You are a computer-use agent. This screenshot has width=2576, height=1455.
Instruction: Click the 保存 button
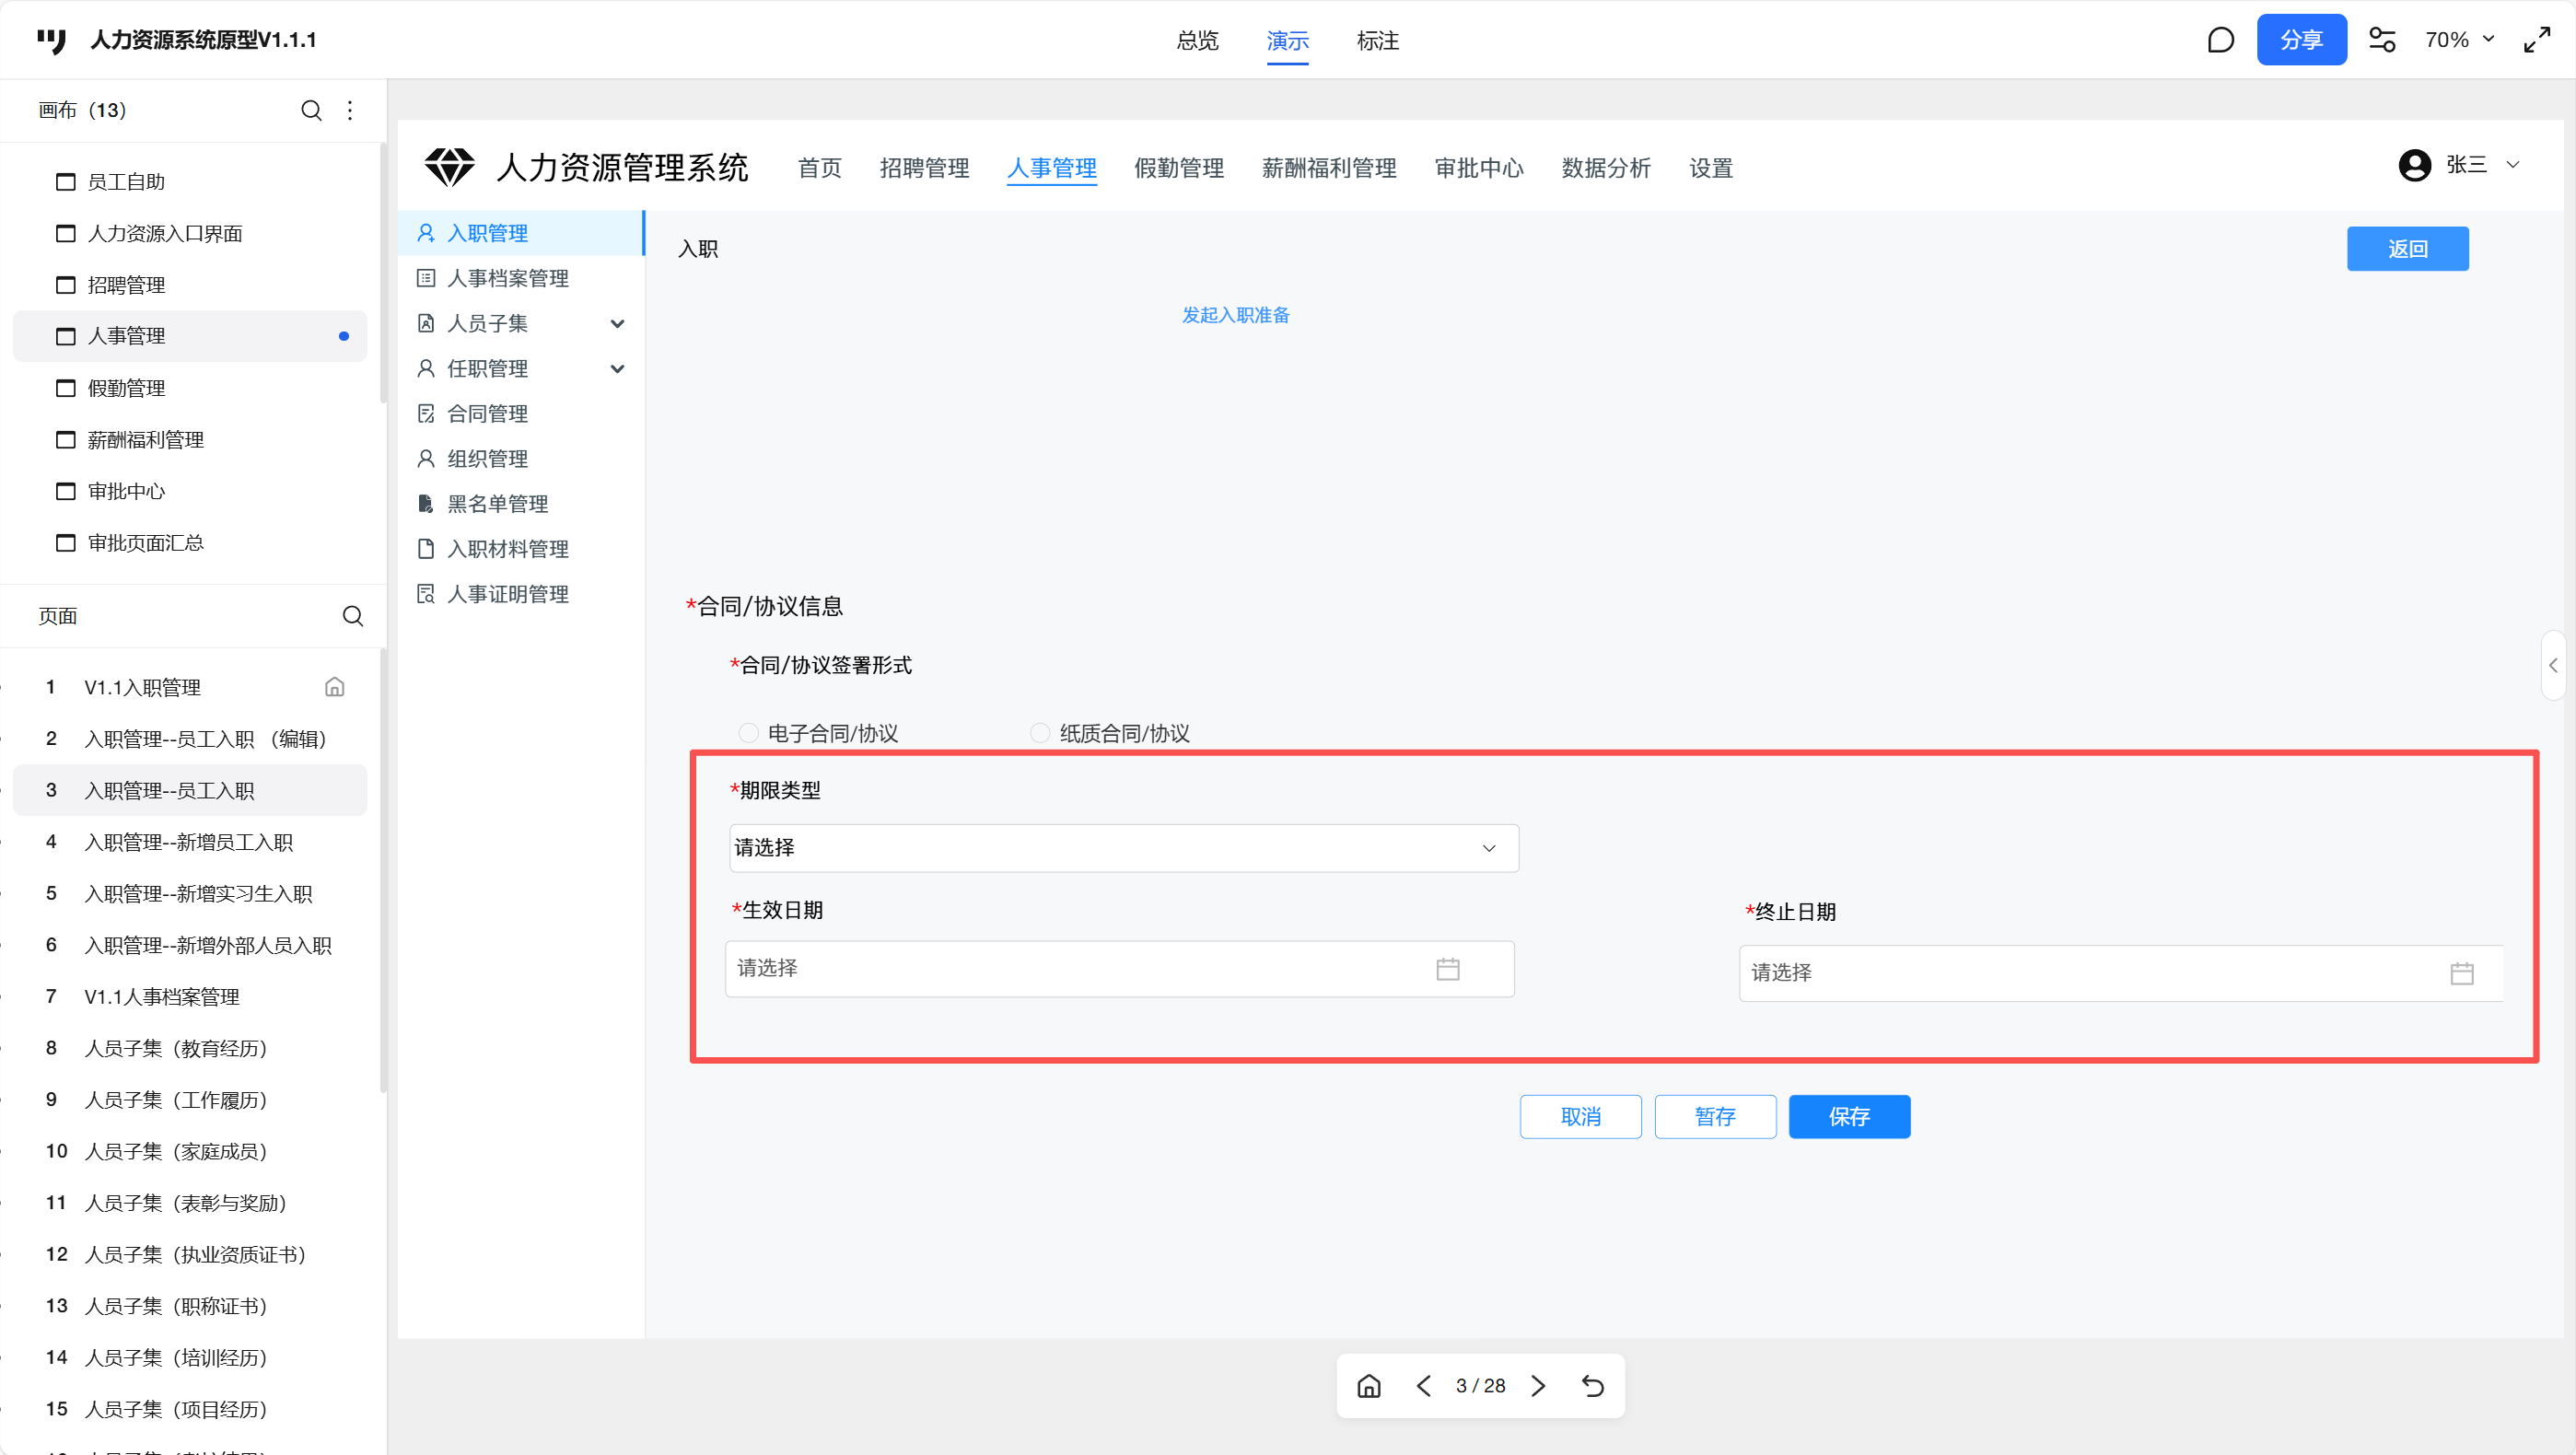(x=1848, y=1116)
